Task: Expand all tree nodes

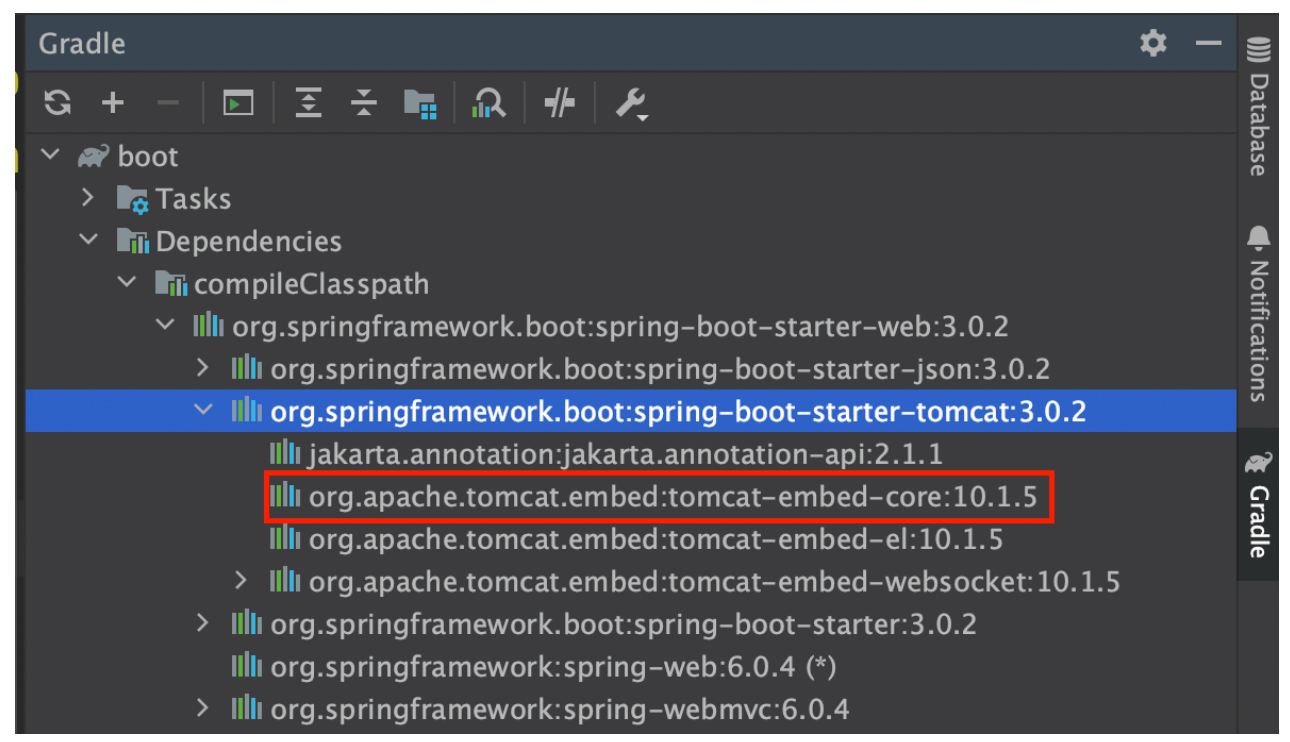Action: (309, 102)
